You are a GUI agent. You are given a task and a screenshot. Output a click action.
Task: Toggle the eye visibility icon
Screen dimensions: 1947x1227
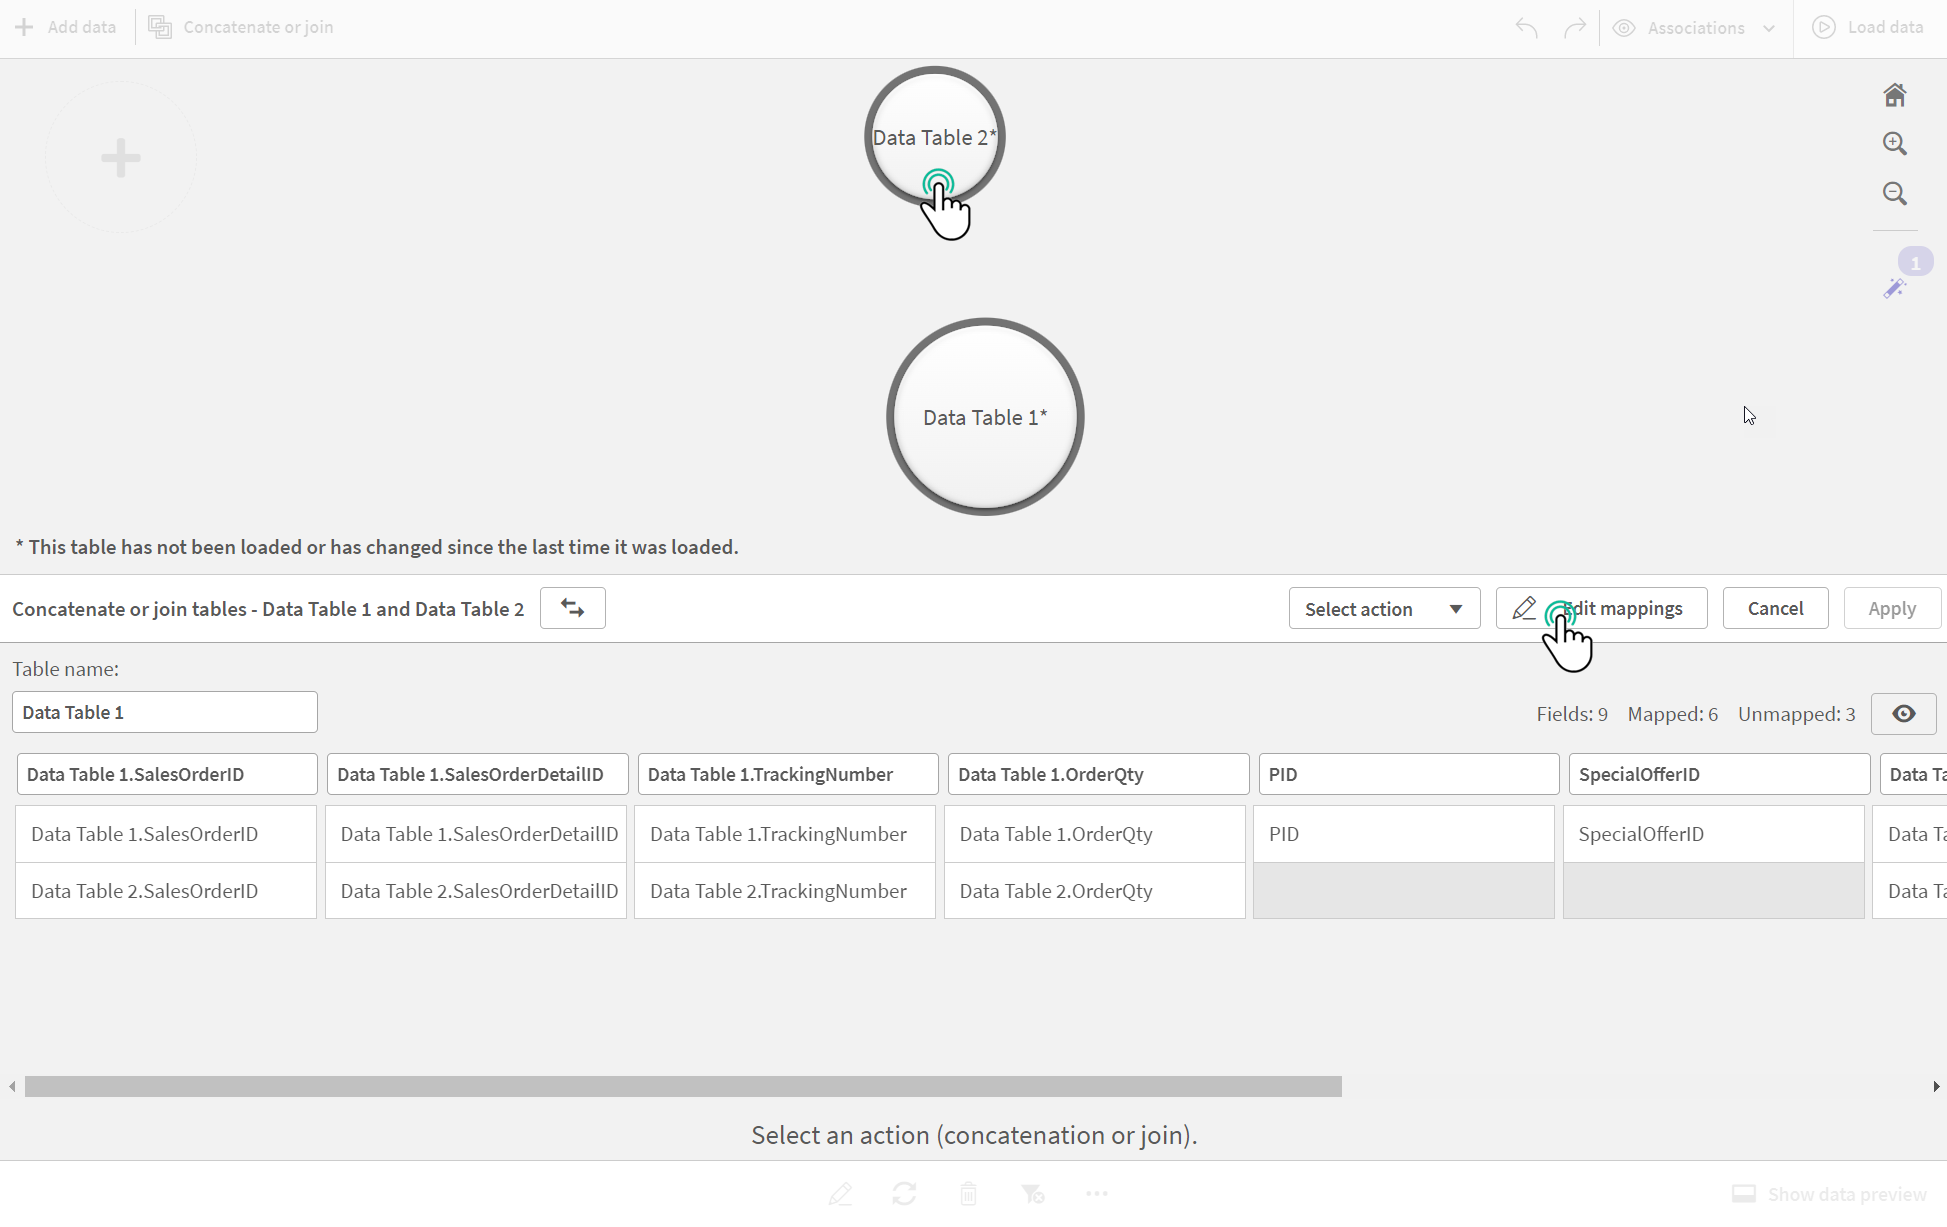[1903, 714]
